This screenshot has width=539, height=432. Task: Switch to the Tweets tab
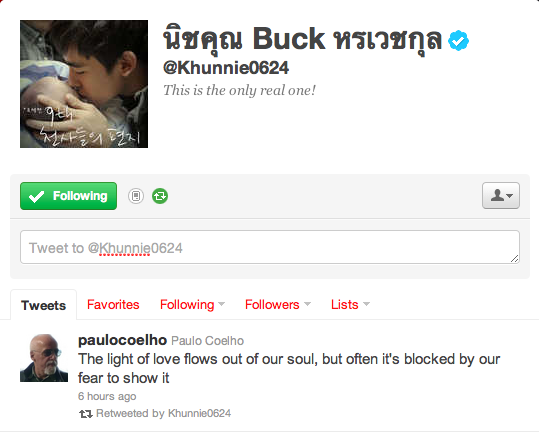click(x=43, y=305)
